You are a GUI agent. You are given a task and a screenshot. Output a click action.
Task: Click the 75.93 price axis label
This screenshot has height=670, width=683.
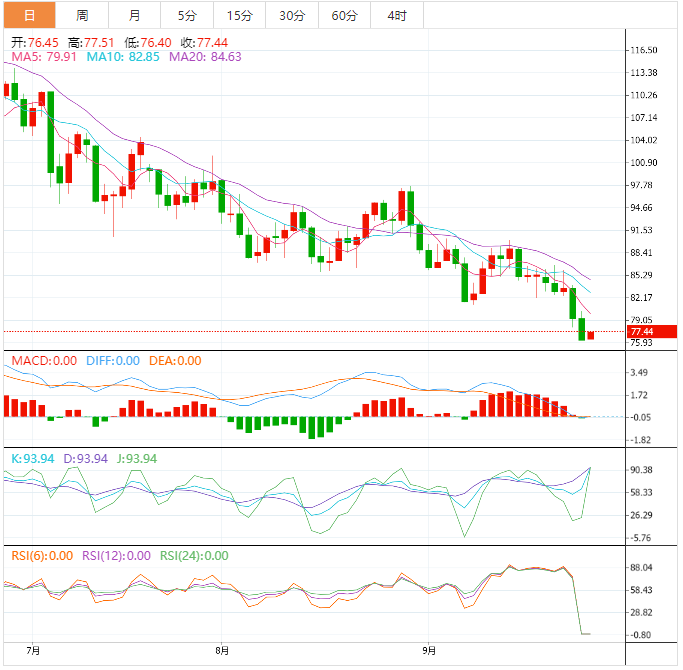tap(641, 343)
